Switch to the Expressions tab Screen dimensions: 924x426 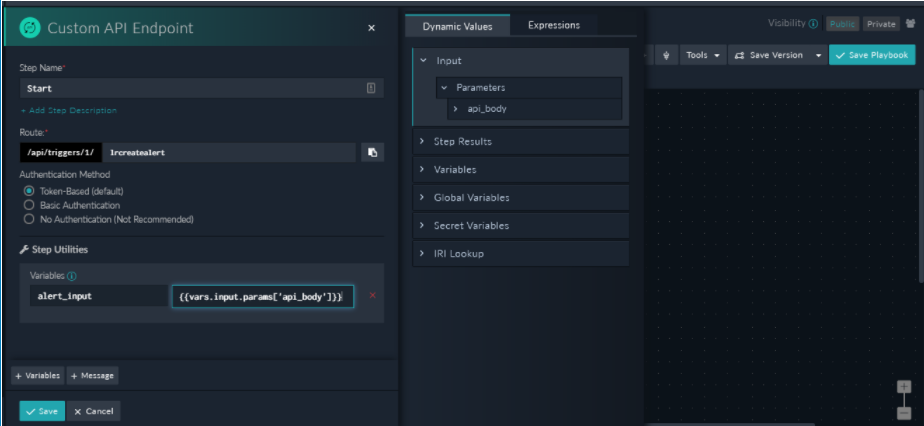553,25
